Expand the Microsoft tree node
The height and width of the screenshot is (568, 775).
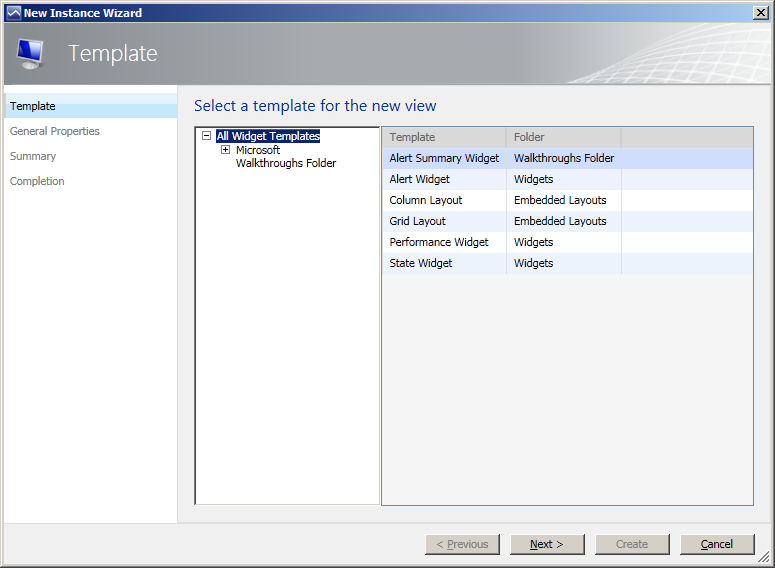(x=225, y=149)
